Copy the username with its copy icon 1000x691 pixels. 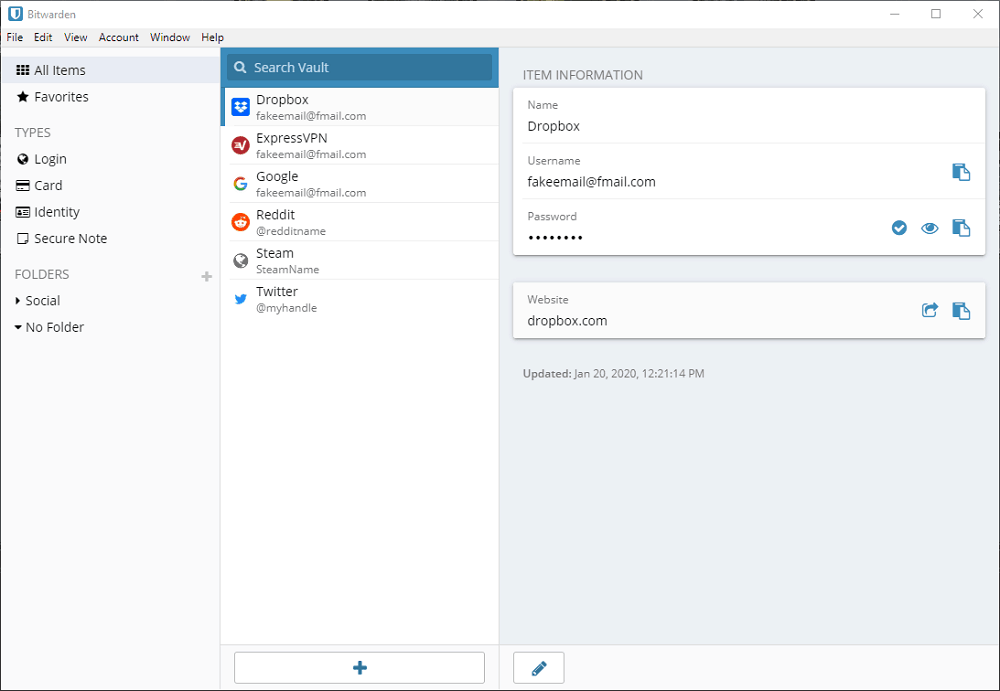[x=961, y=172]
